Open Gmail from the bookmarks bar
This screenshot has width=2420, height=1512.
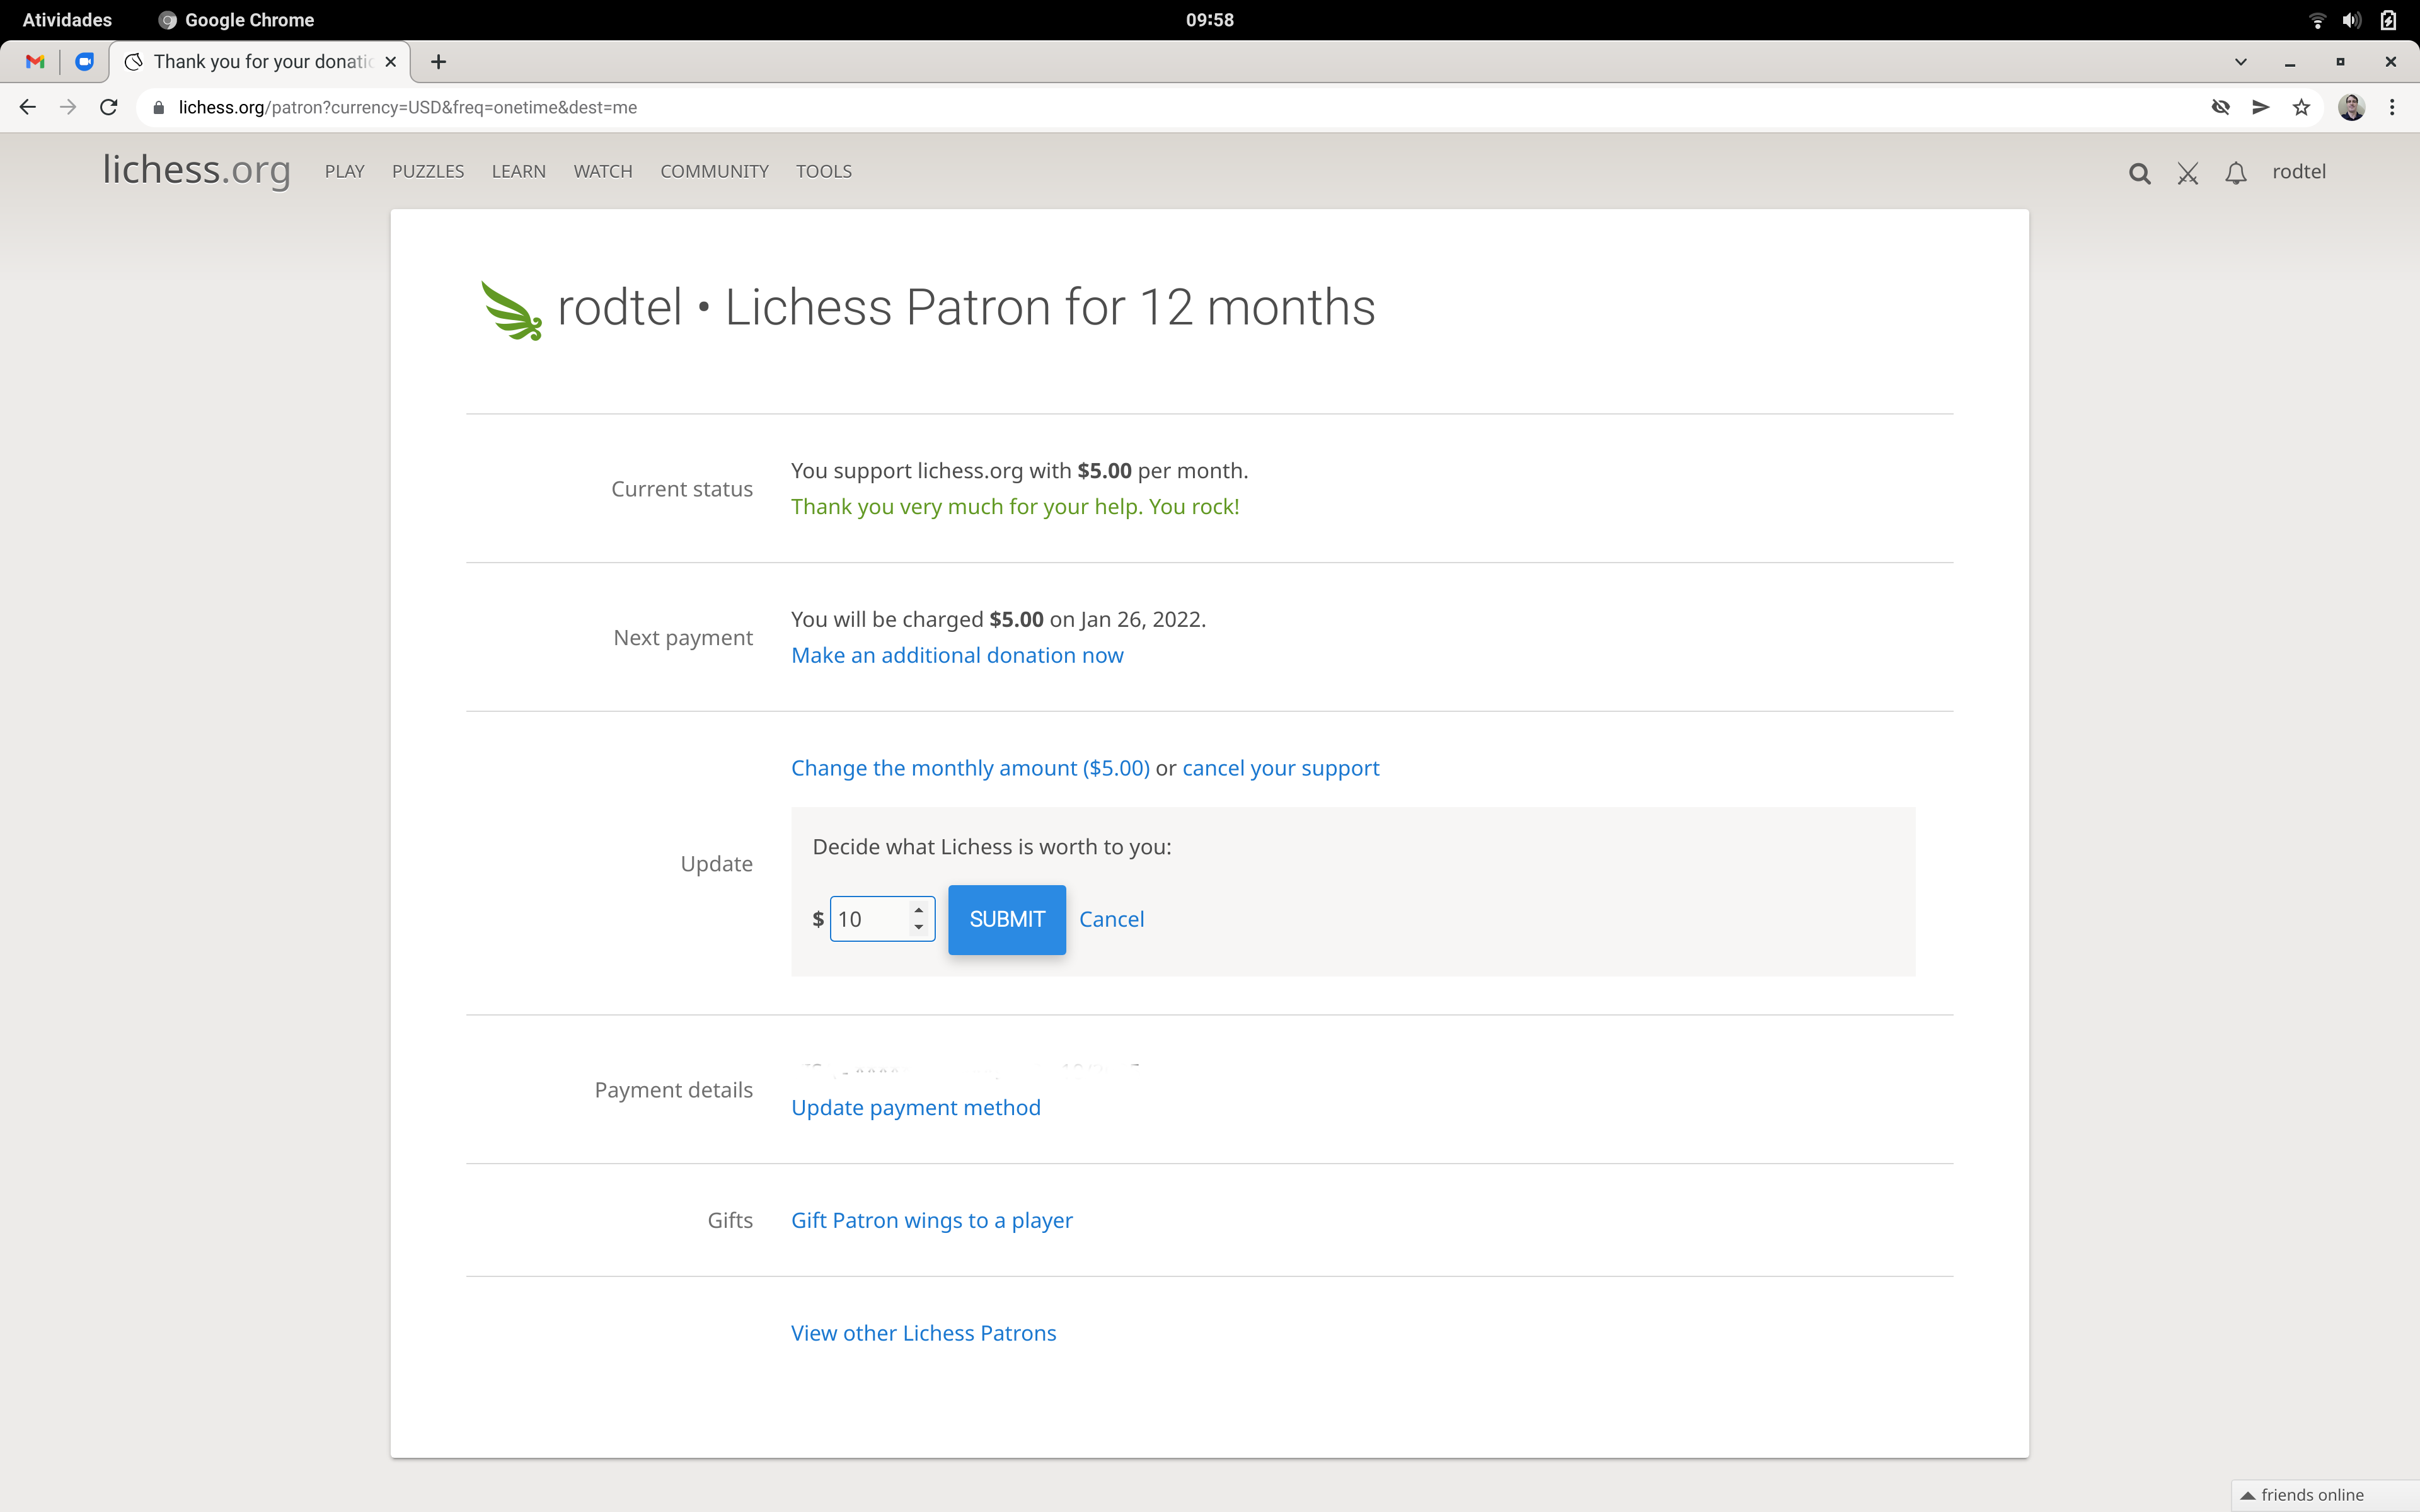pos(34,61)
